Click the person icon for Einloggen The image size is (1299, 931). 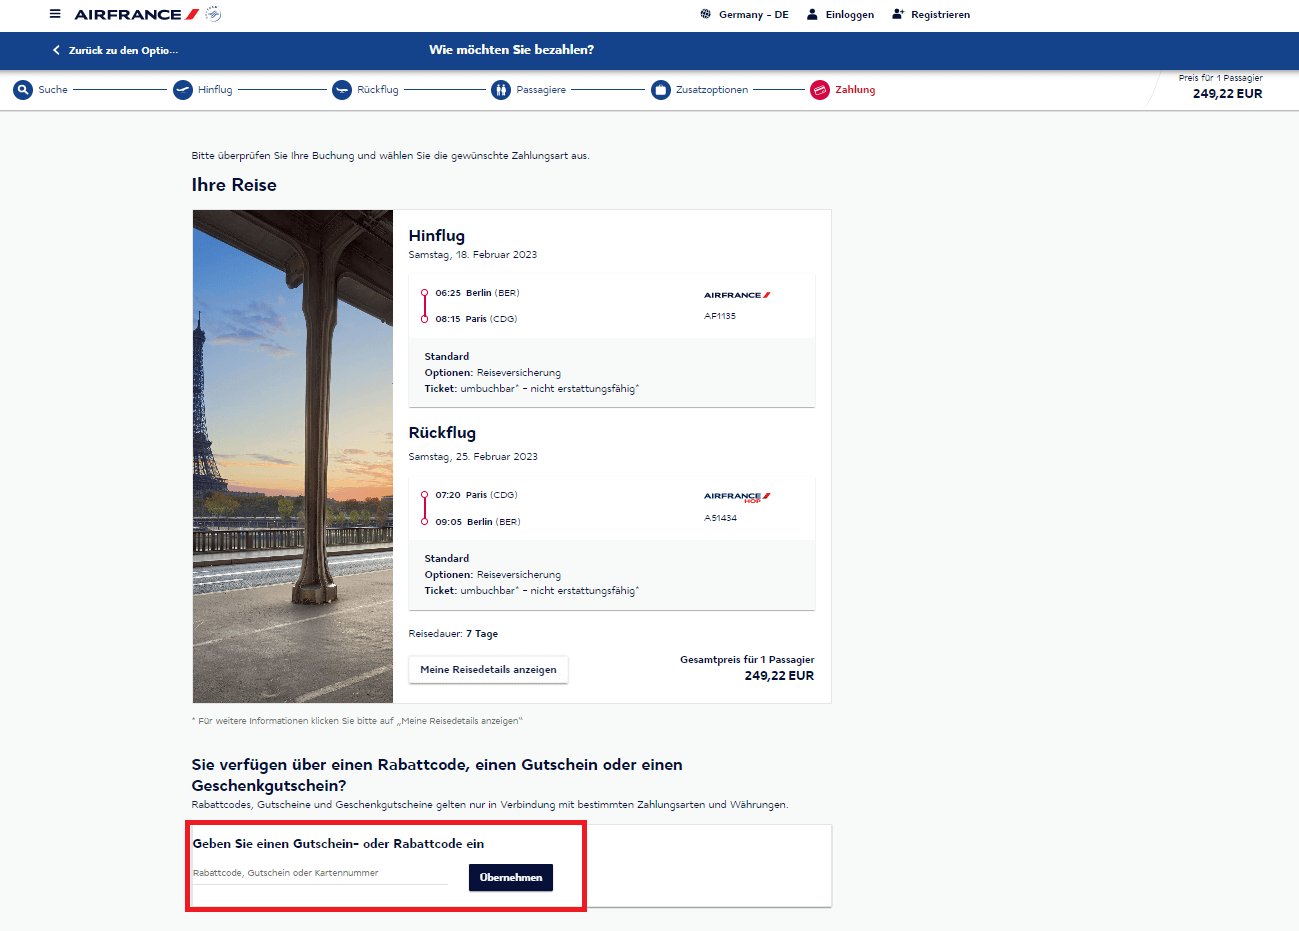point(812,14)
